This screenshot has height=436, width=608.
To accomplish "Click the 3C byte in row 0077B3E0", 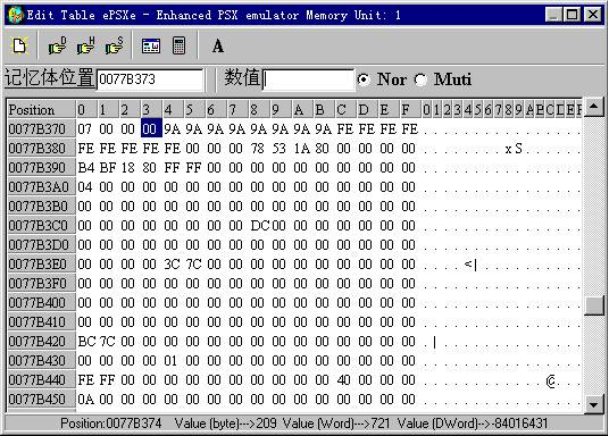I will pos(172,264).
